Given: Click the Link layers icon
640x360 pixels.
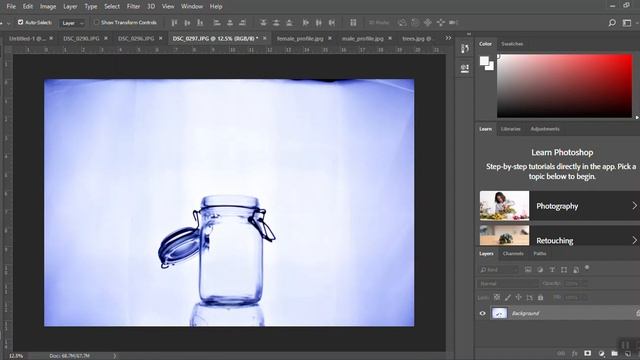Looking at the screenshot, I should coord(561,353).
